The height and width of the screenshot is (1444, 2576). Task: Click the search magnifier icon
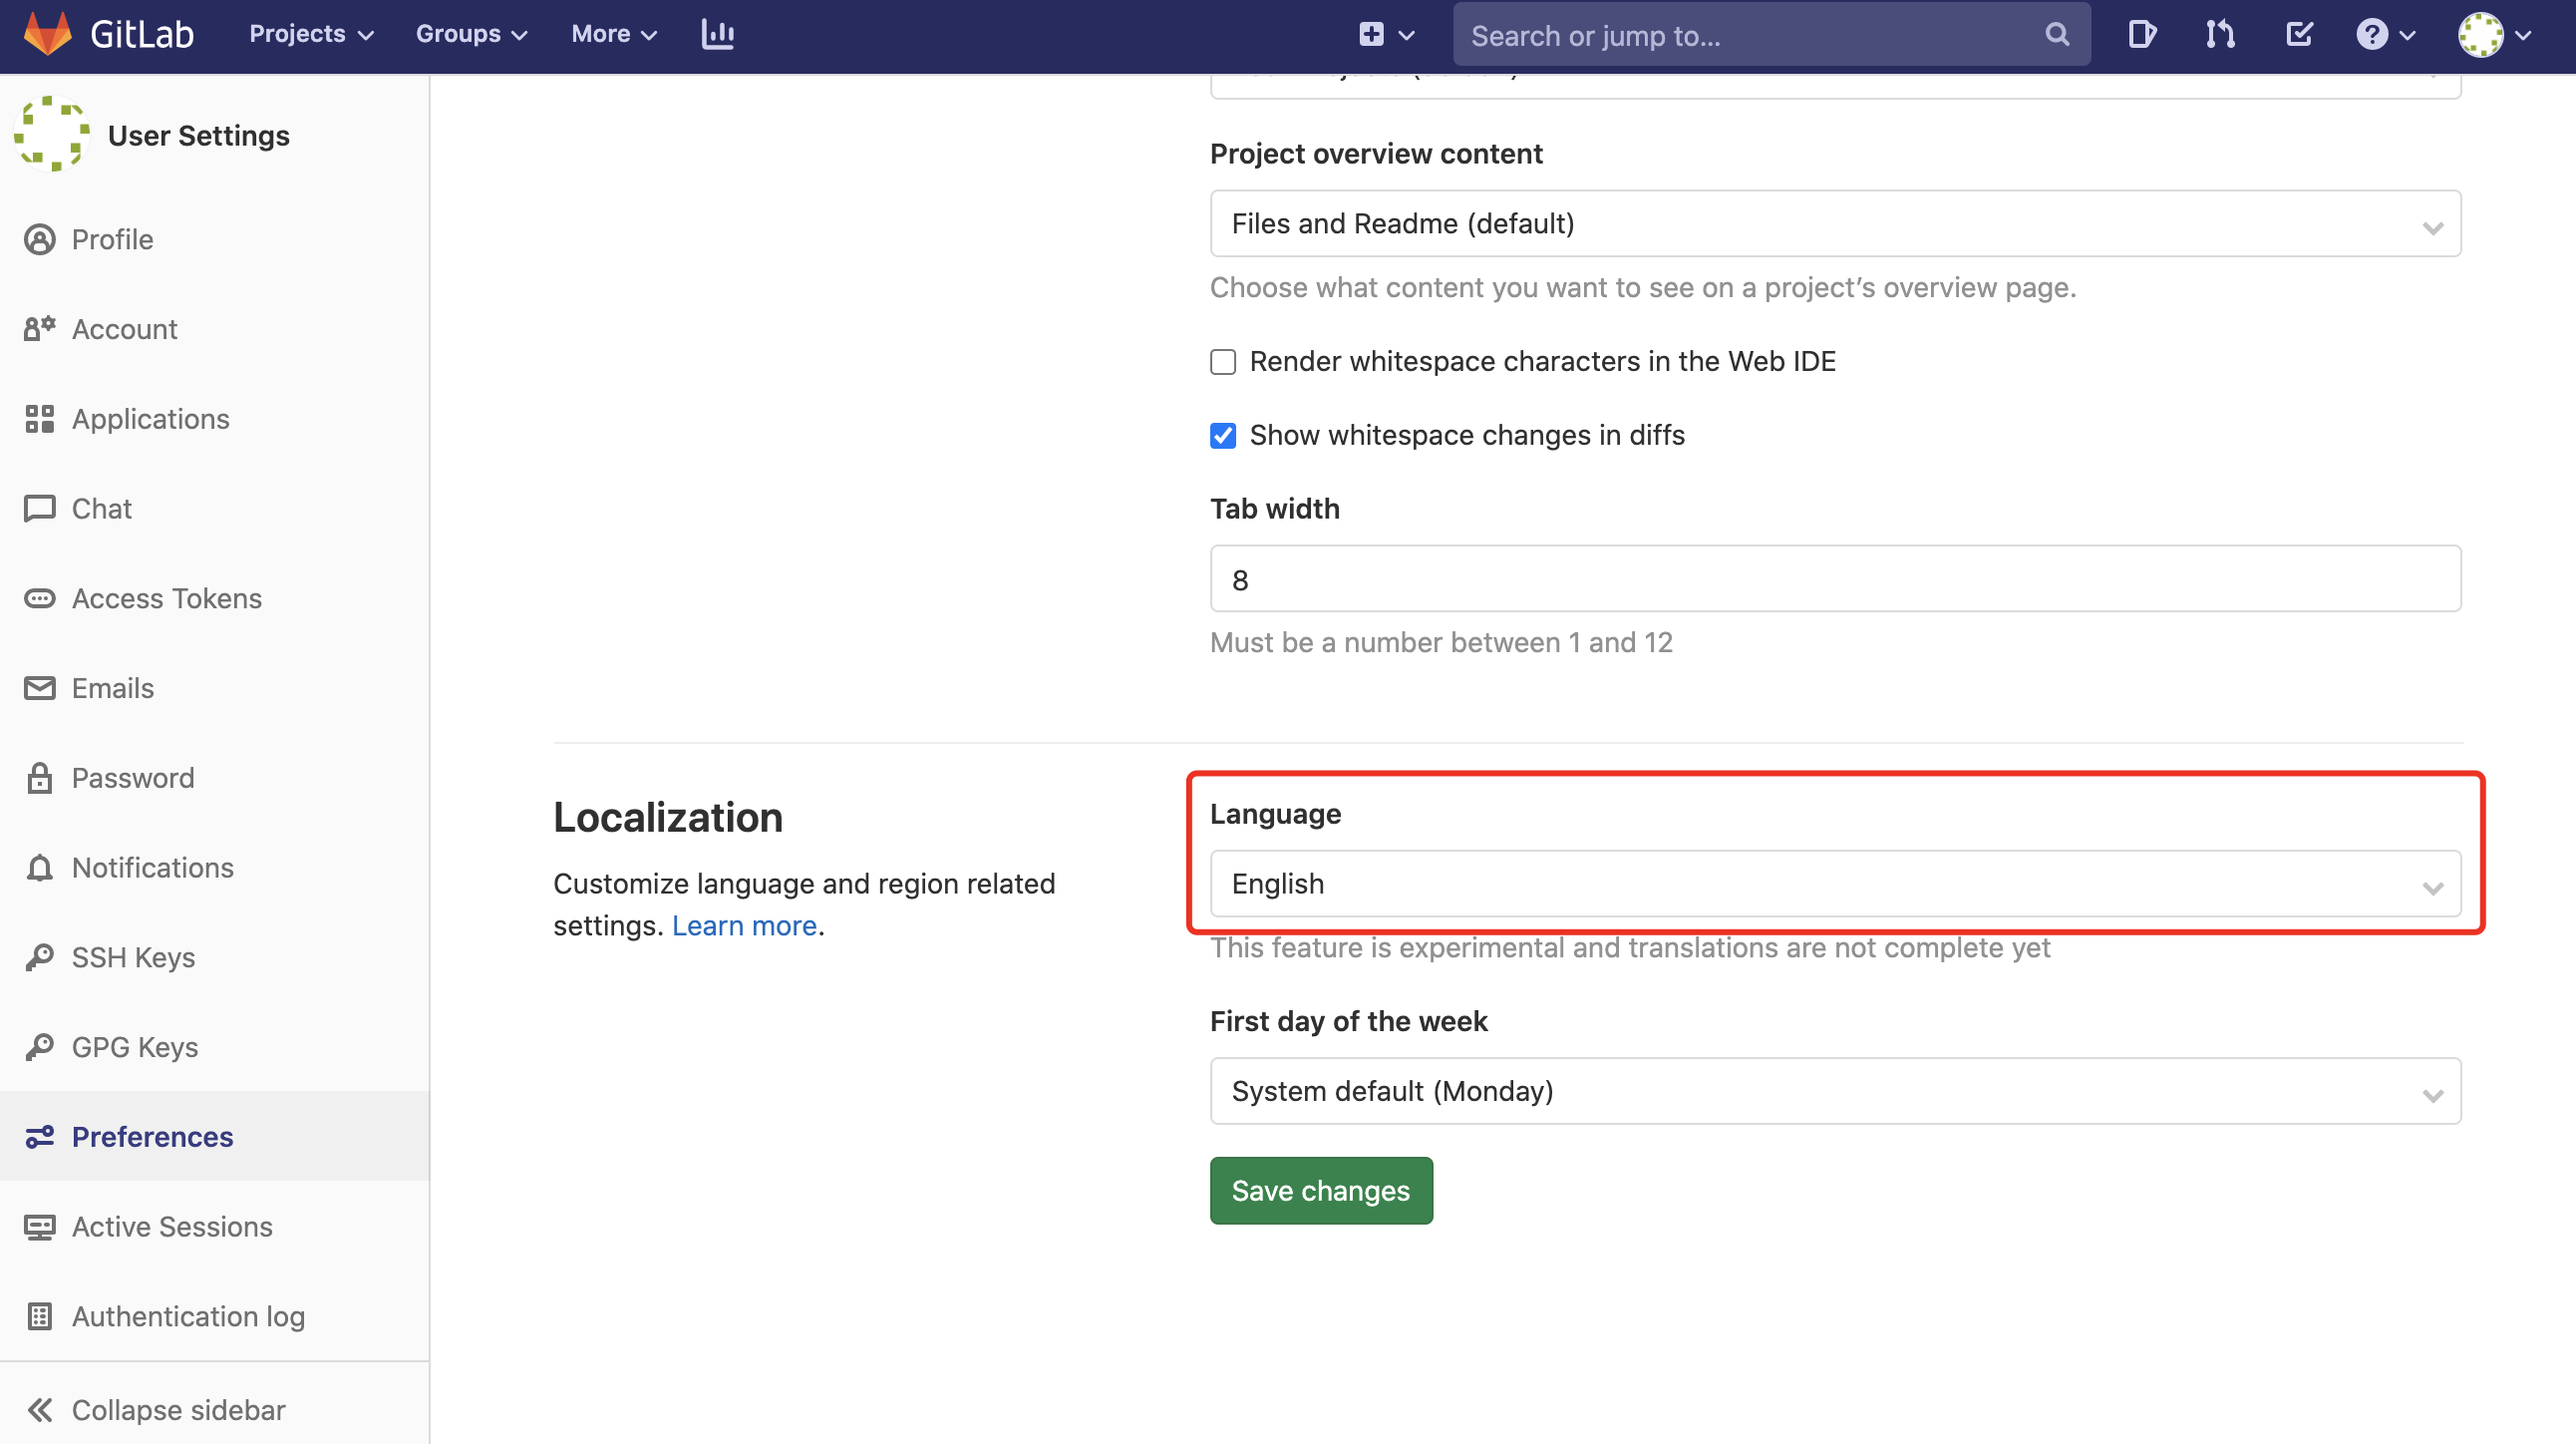2056,35
